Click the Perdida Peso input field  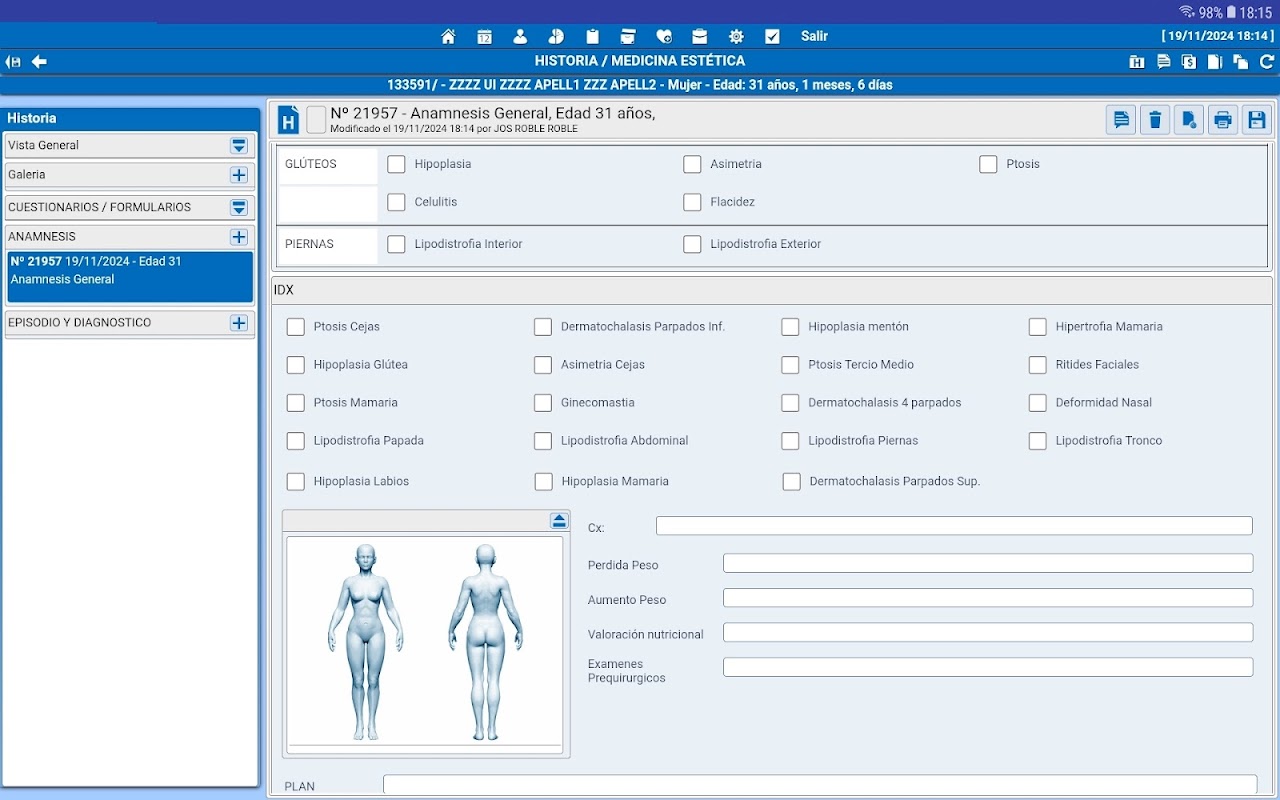[x=987, y=564]
